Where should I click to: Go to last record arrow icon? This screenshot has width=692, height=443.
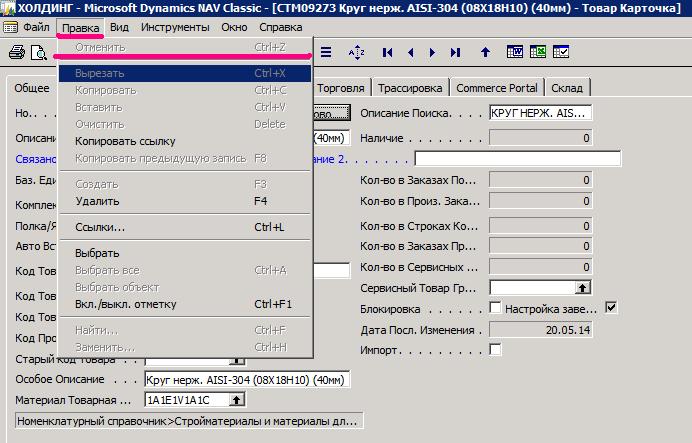click(x=455, y=53)
